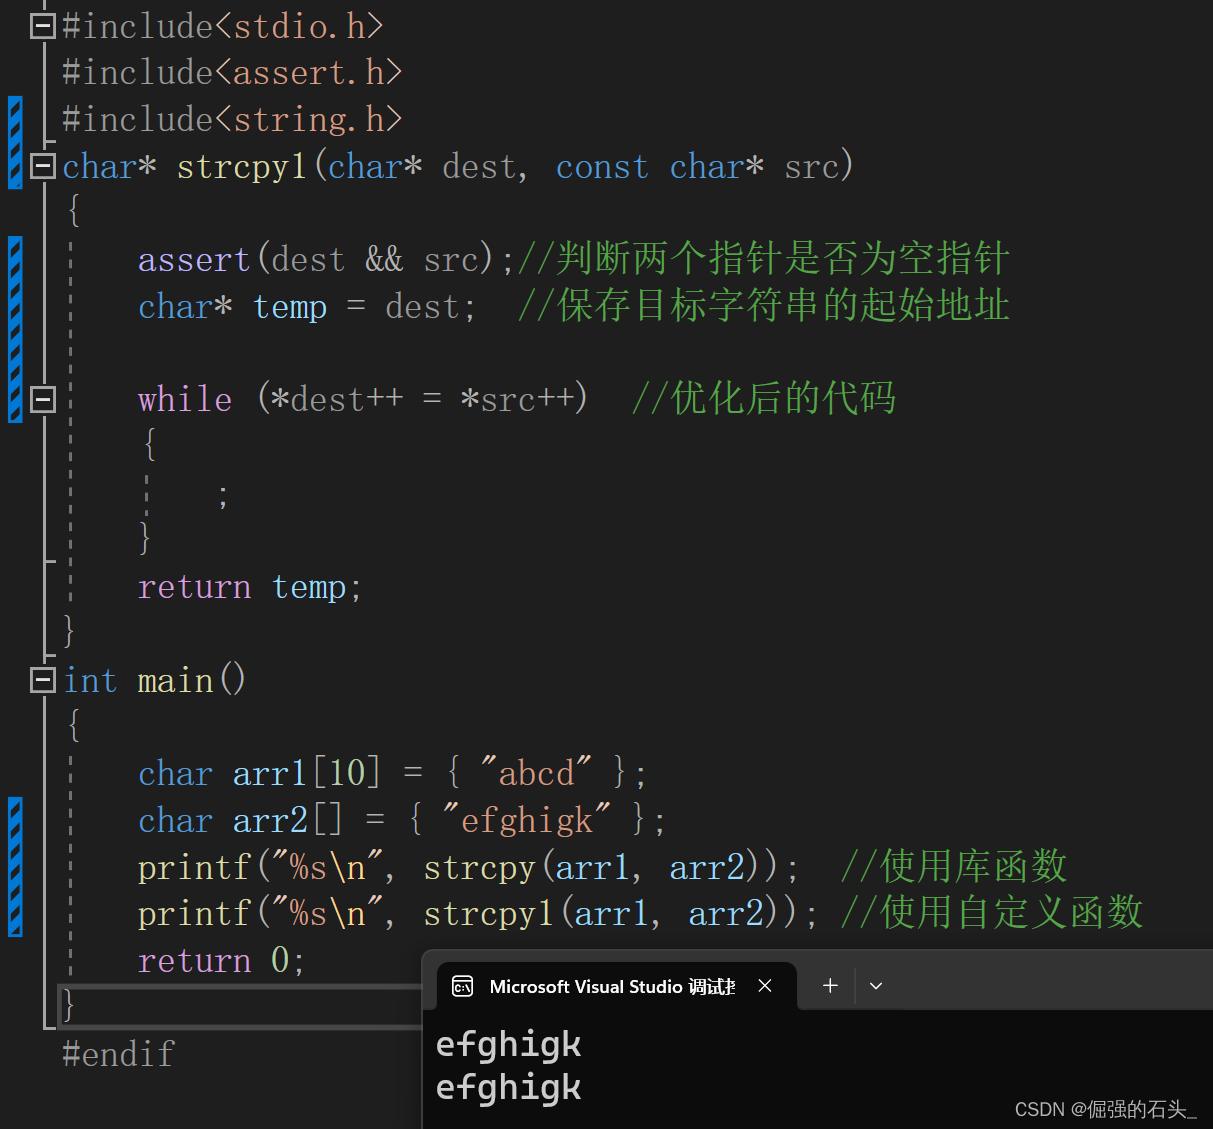Viewport: 1213px width, 1129px height.
Task: Click the comment 使用库函数
Action: click(954, 867)
